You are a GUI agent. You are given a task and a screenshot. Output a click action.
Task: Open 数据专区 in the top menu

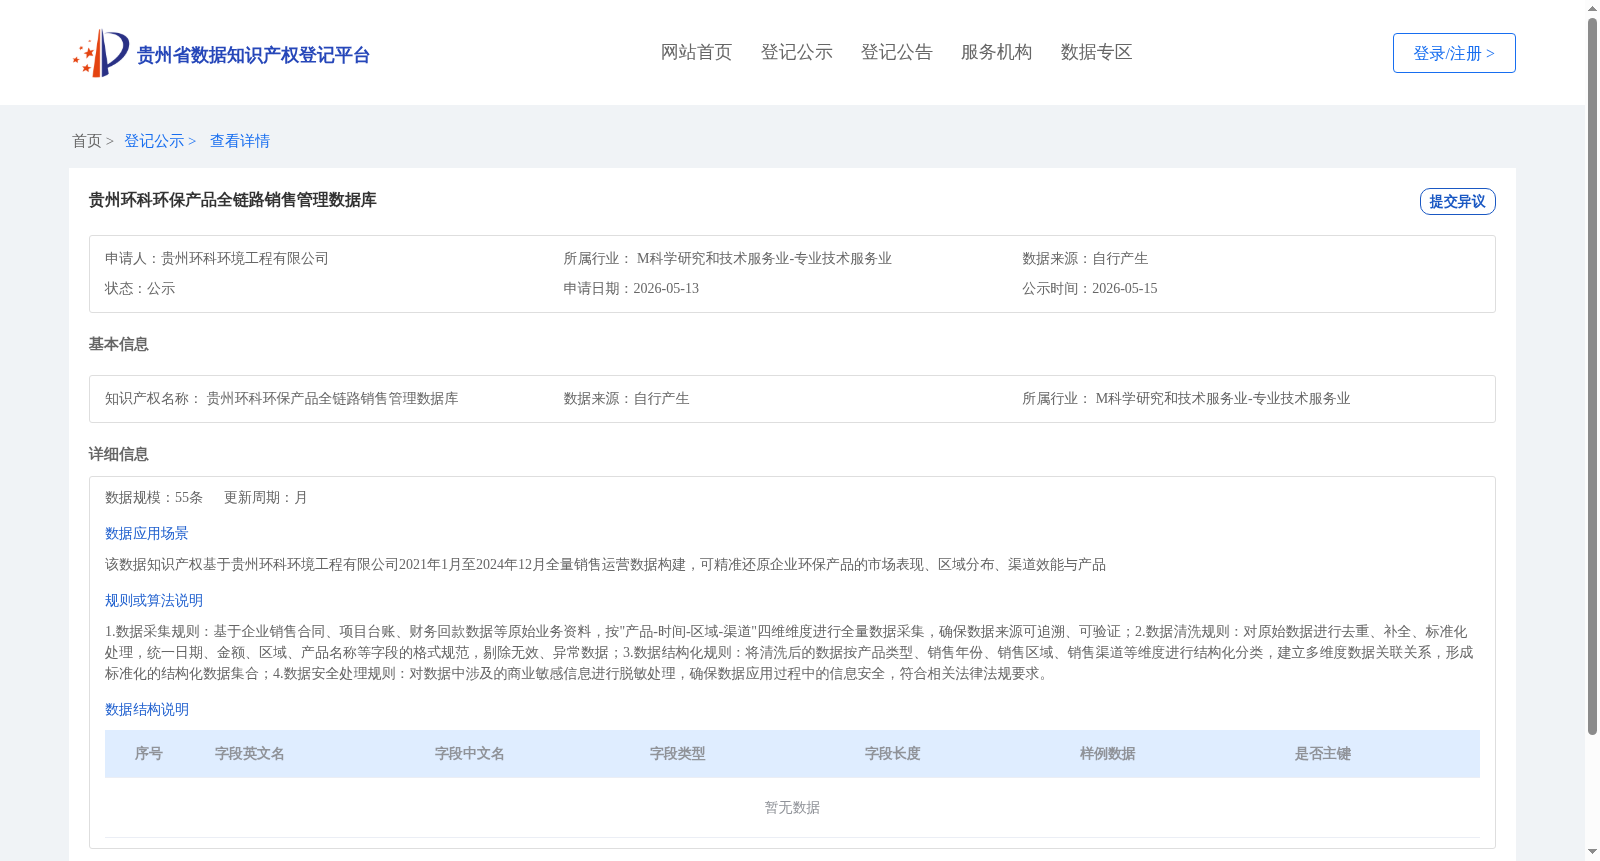[x=1096, y=52]
